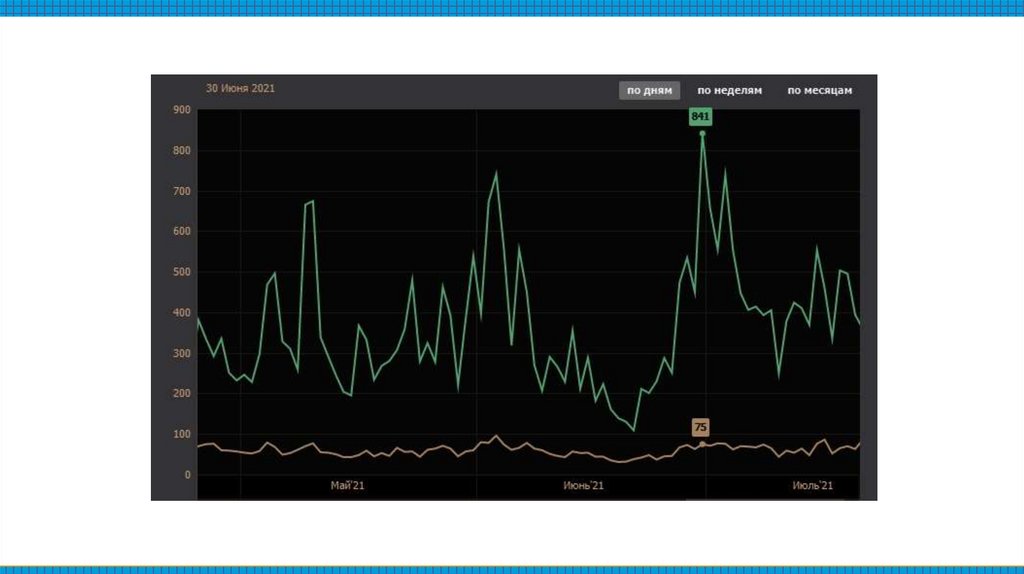Viewport: 1024px width, 574px height.
Task: Click the green 841 value tooltip
Action: tap(700, 116)
